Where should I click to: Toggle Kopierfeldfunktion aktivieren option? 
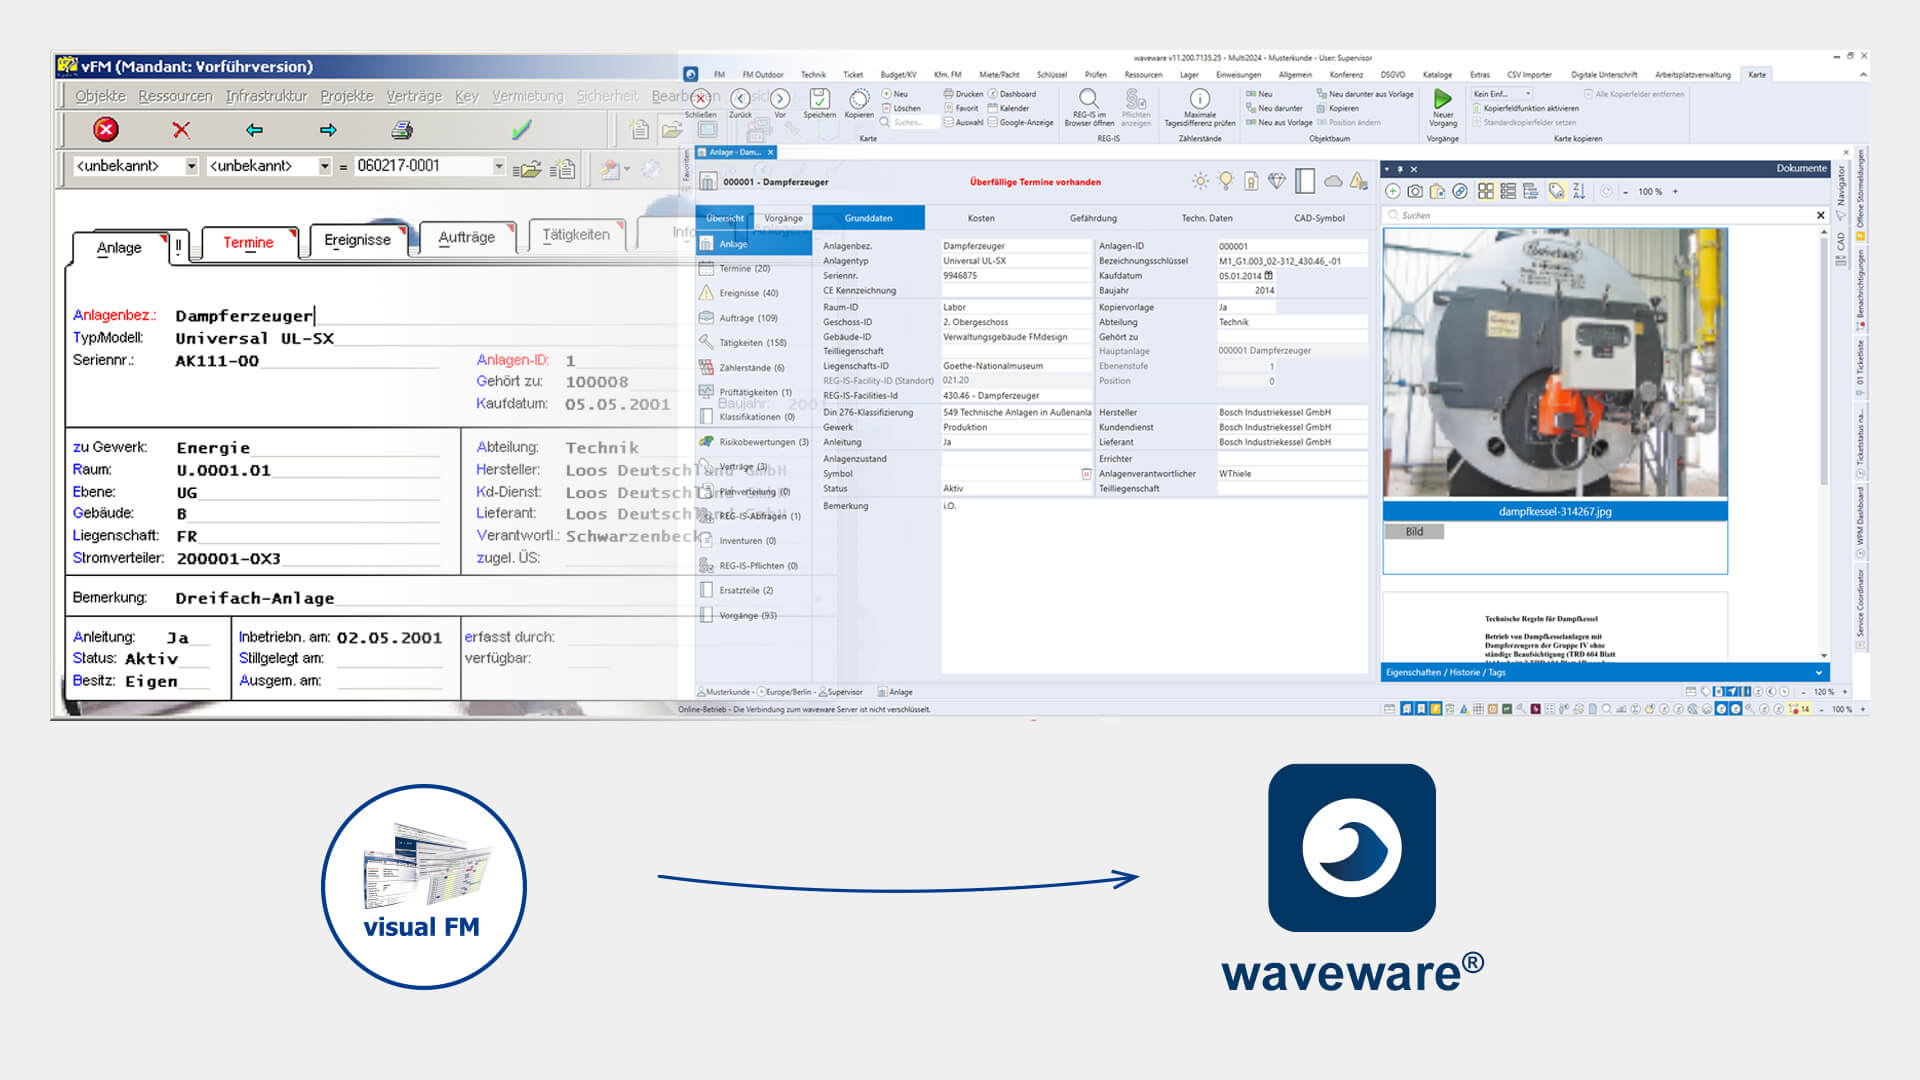(1526, 108)
